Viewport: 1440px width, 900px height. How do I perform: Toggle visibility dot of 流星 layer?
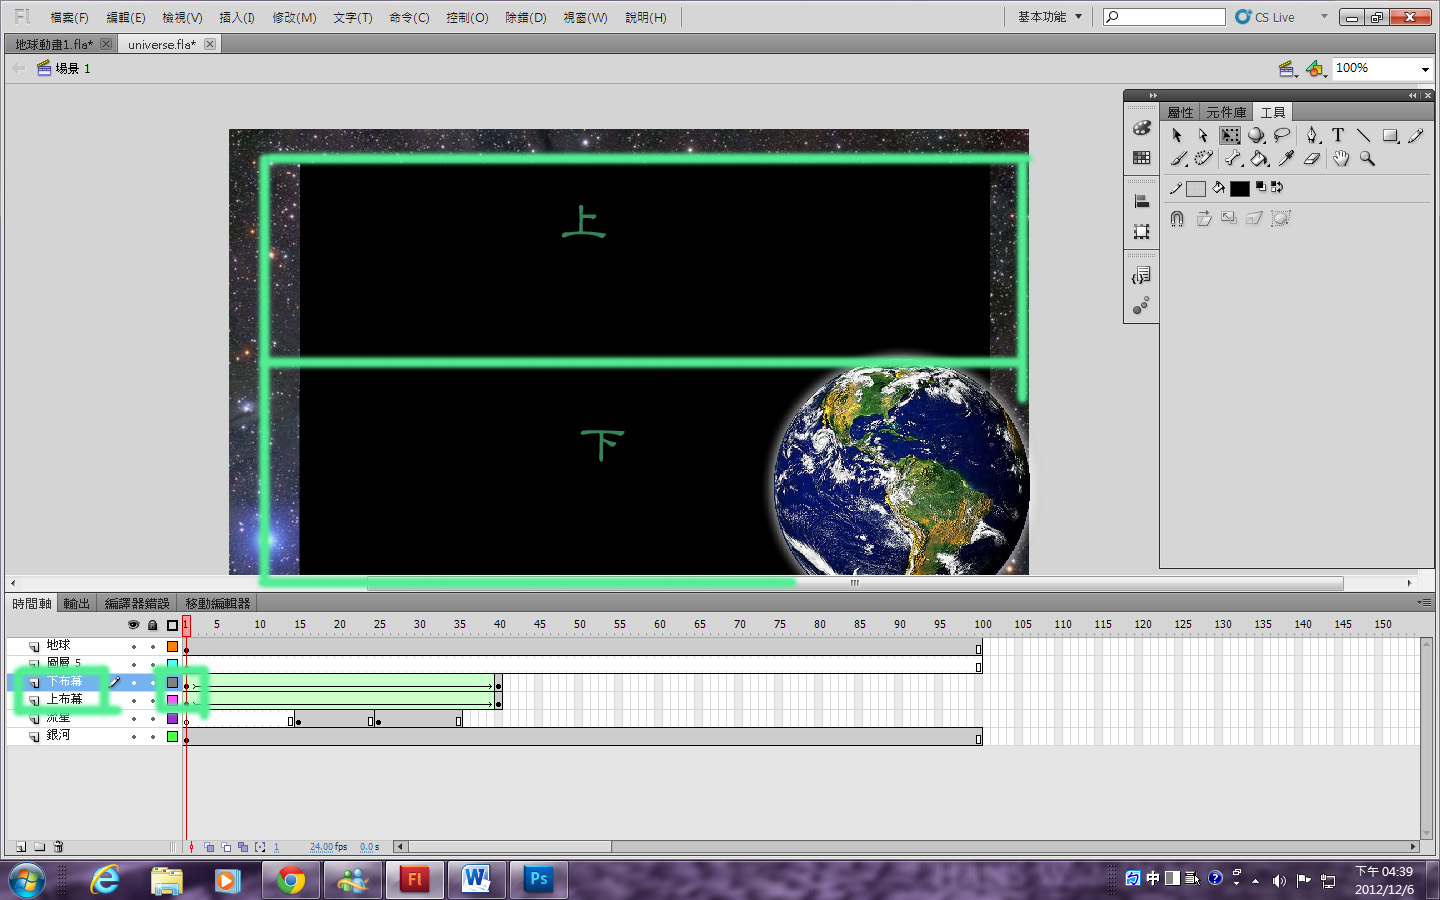pyautogui.click(x=133, y=719)
